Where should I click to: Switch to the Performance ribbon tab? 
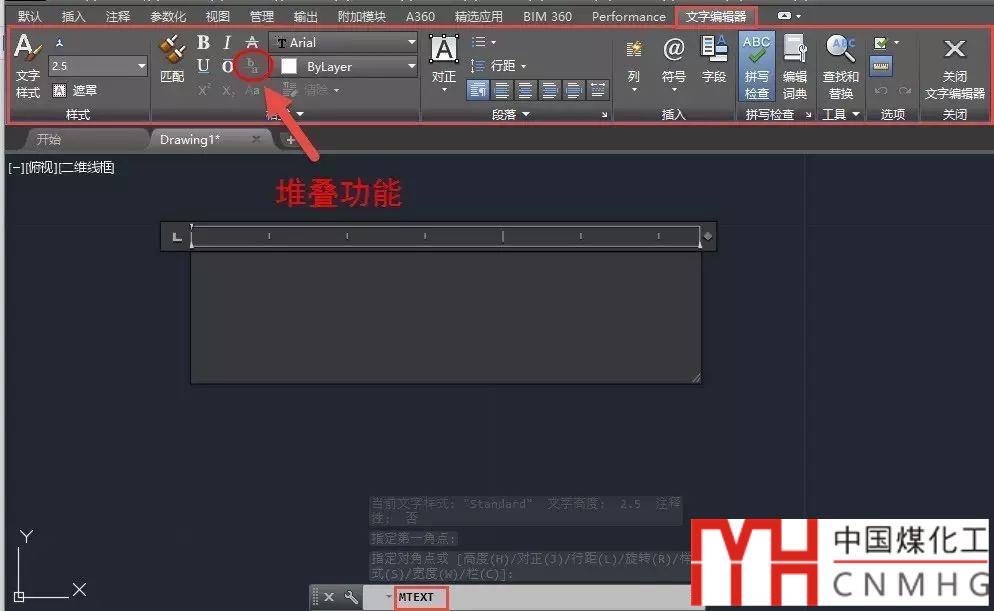click(628, 16)
